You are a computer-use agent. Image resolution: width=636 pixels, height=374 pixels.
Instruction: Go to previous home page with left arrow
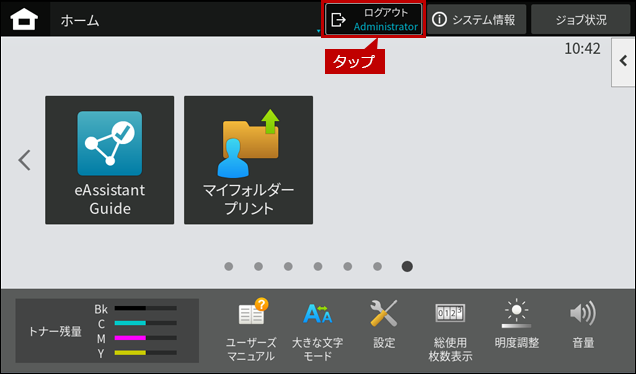tap(24, 160)
